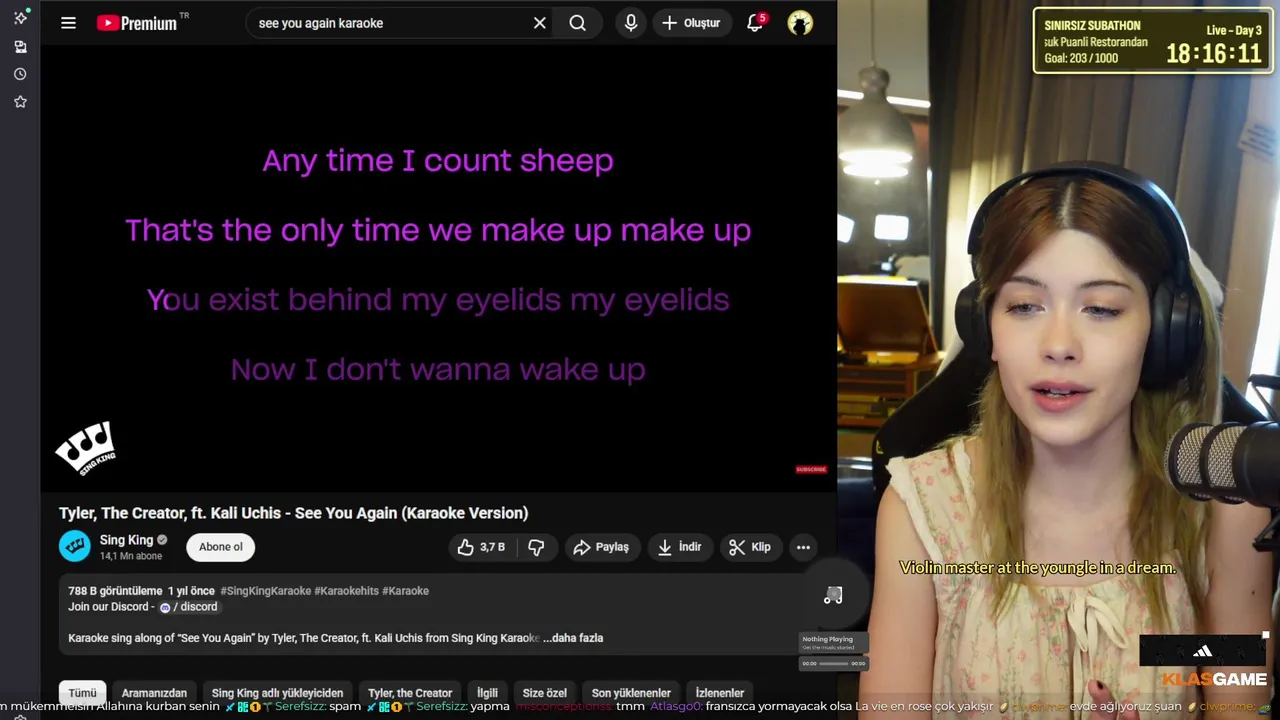Screen dimensions: 1280x720
Task: Click the 'Goal: 203 / 1000' text
Action: (1081, 59)
